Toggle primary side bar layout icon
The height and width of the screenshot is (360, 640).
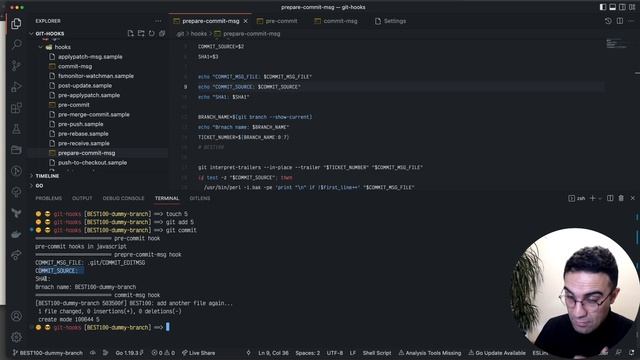point(603,7)
